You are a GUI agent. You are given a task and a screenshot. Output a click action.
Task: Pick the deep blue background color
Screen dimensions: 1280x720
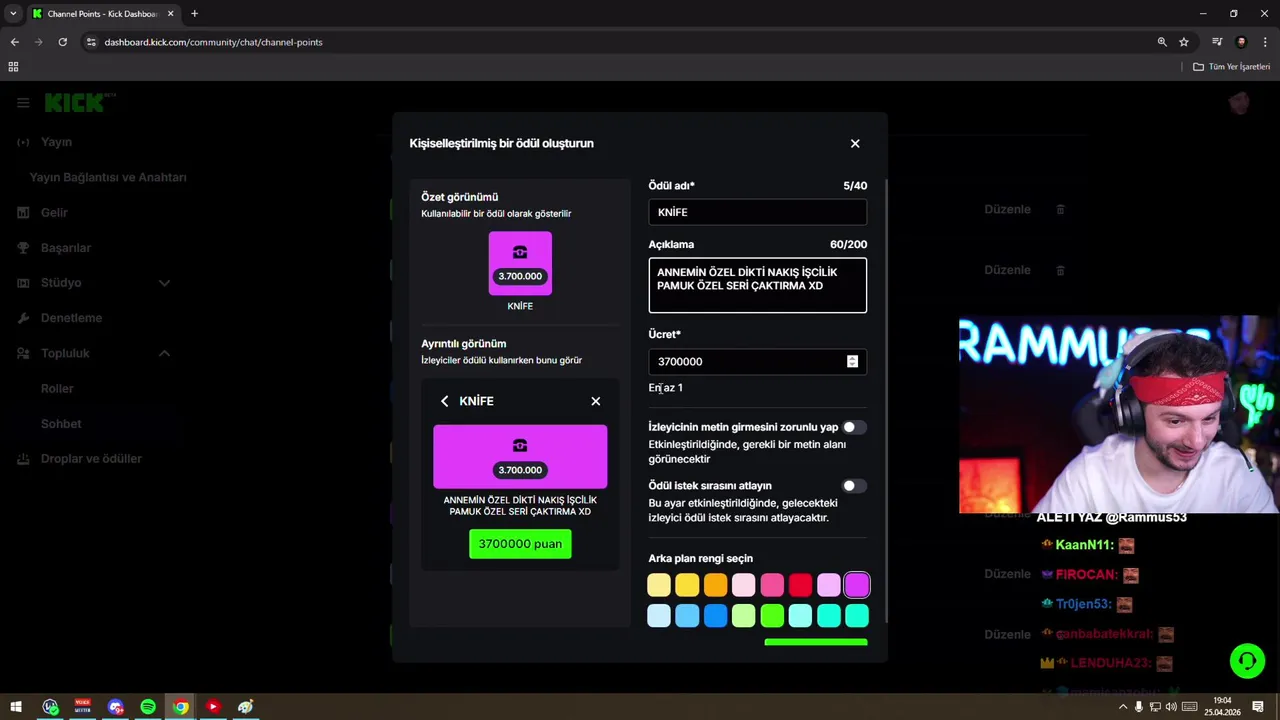[715, 615]
